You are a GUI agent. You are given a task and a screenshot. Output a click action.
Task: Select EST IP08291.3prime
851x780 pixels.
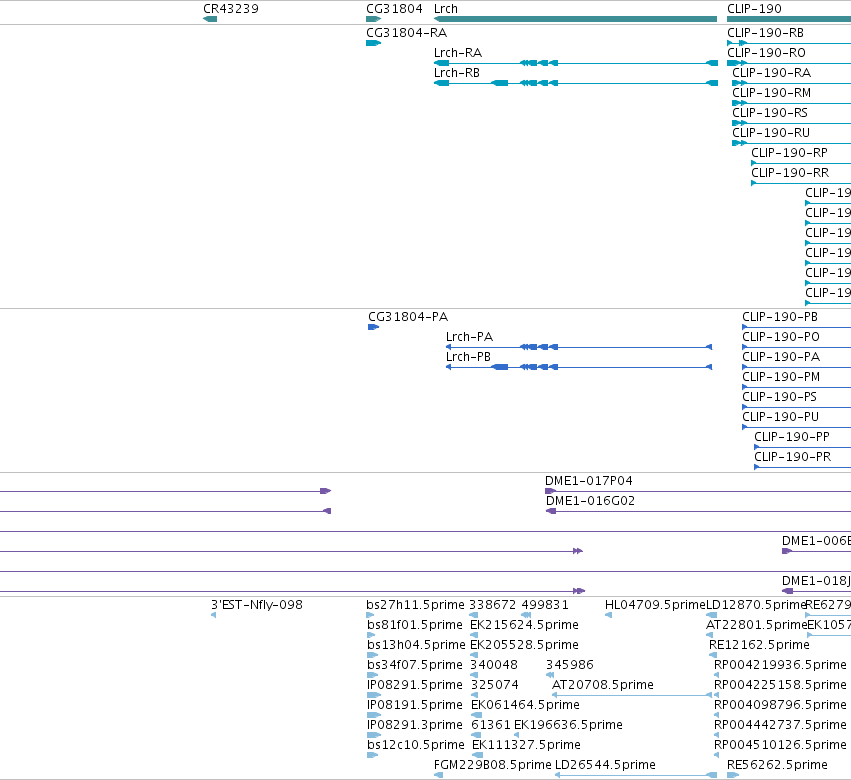coord(415,726)
